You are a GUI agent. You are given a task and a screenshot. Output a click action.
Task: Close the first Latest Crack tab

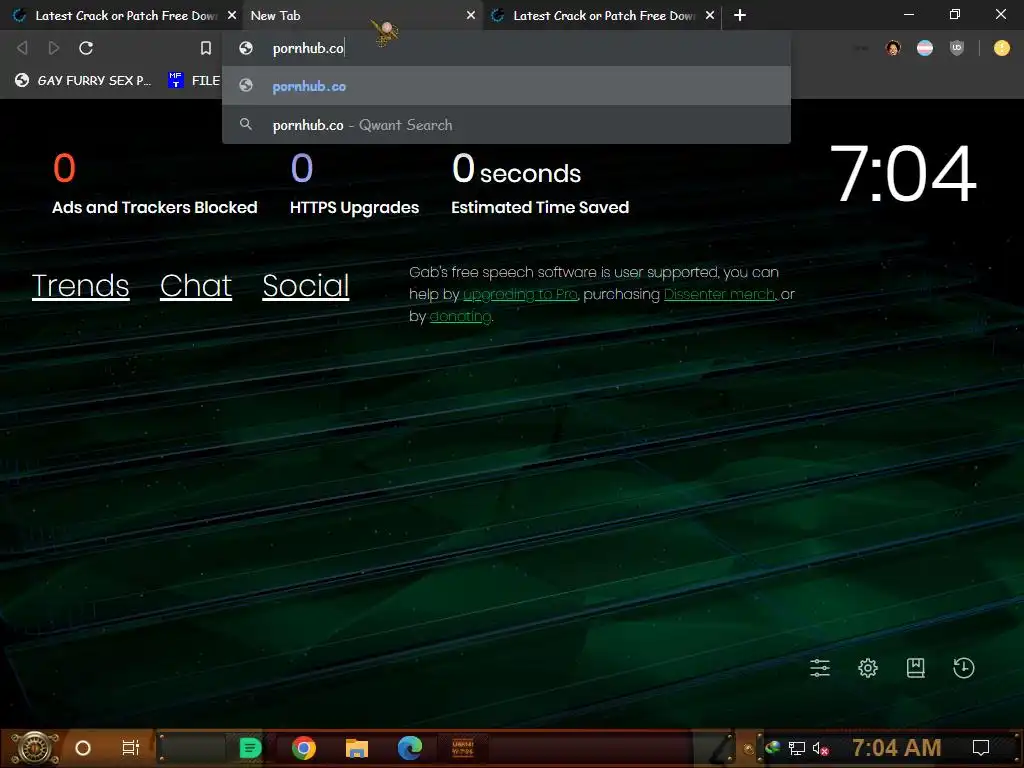[x=232, y=15]
